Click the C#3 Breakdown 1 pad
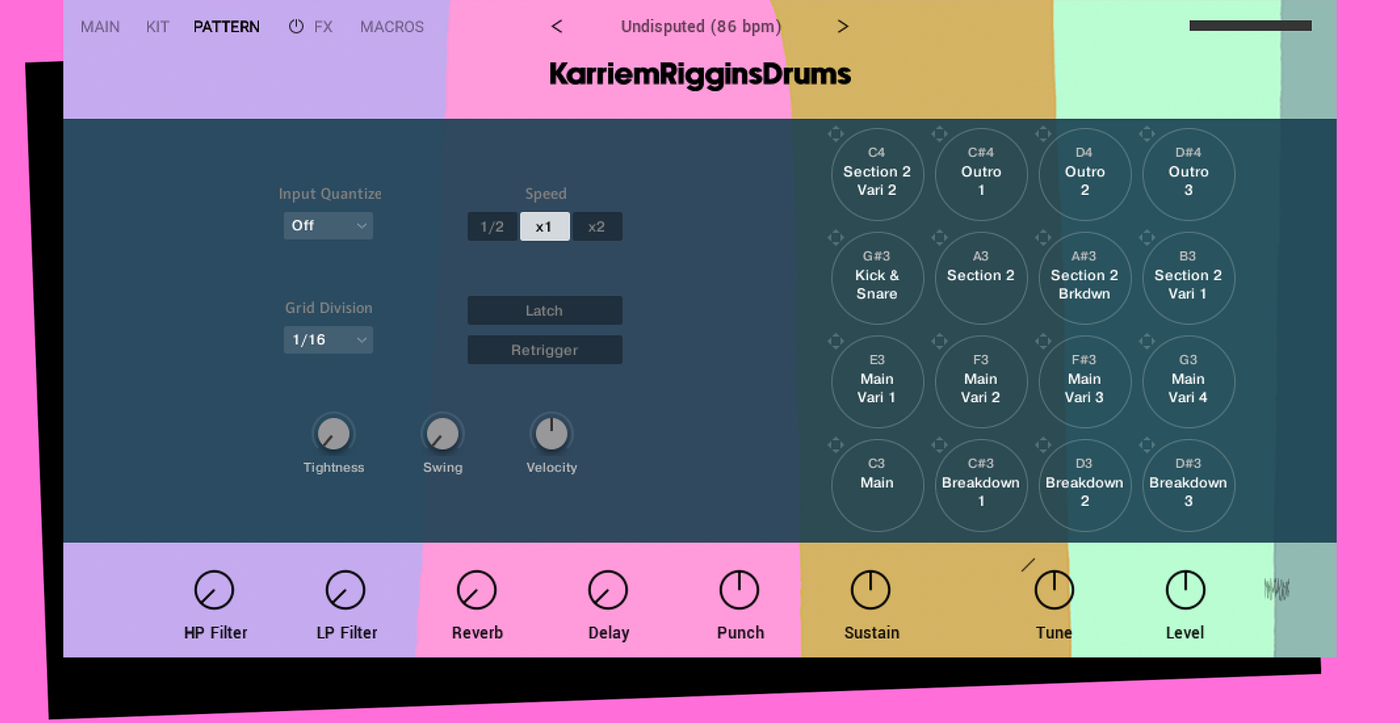 pyautogui.click(x=981, y=486)
